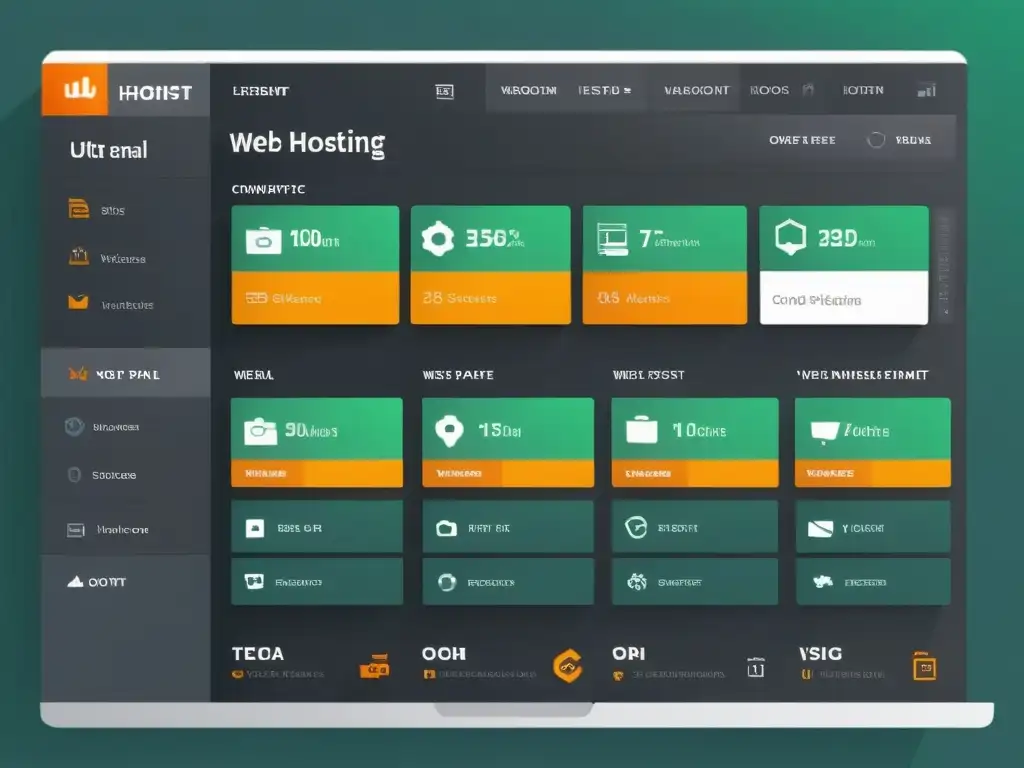
Task: Click the briefcase icon on the 10 card
Action: point(641,430)
